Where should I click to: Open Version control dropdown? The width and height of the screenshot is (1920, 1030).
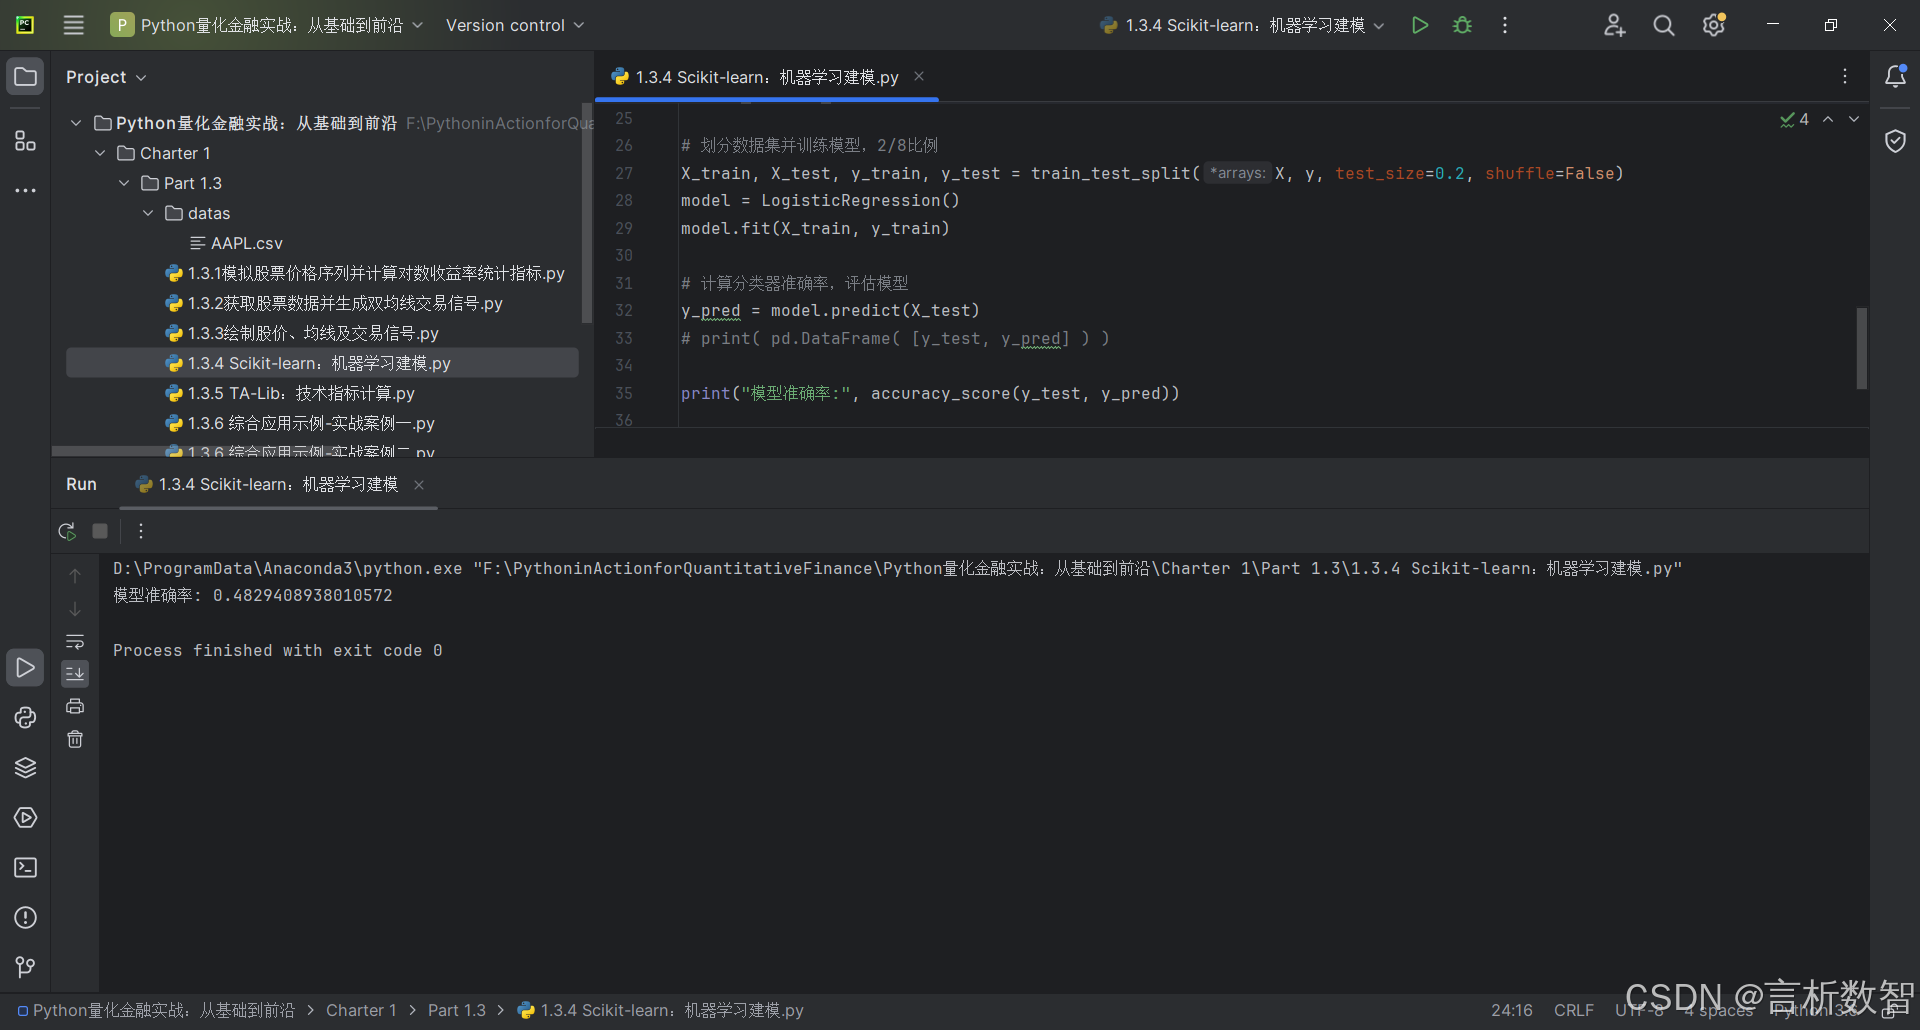(x=514, y=25)
